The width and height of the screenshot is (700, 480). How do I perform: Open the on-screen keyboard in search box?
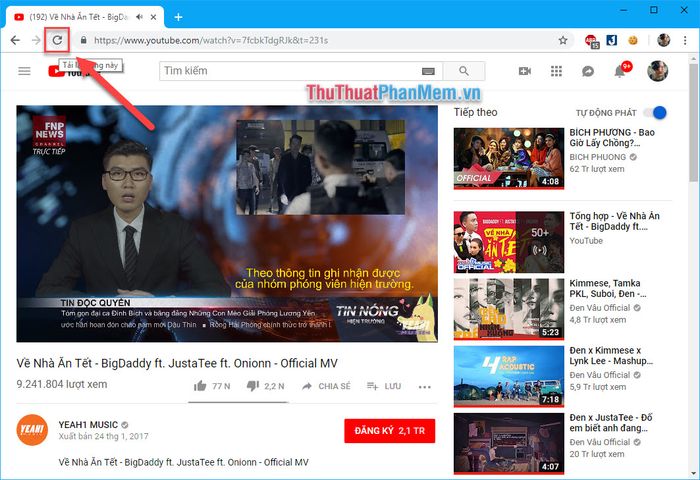(x=428, y=71)
